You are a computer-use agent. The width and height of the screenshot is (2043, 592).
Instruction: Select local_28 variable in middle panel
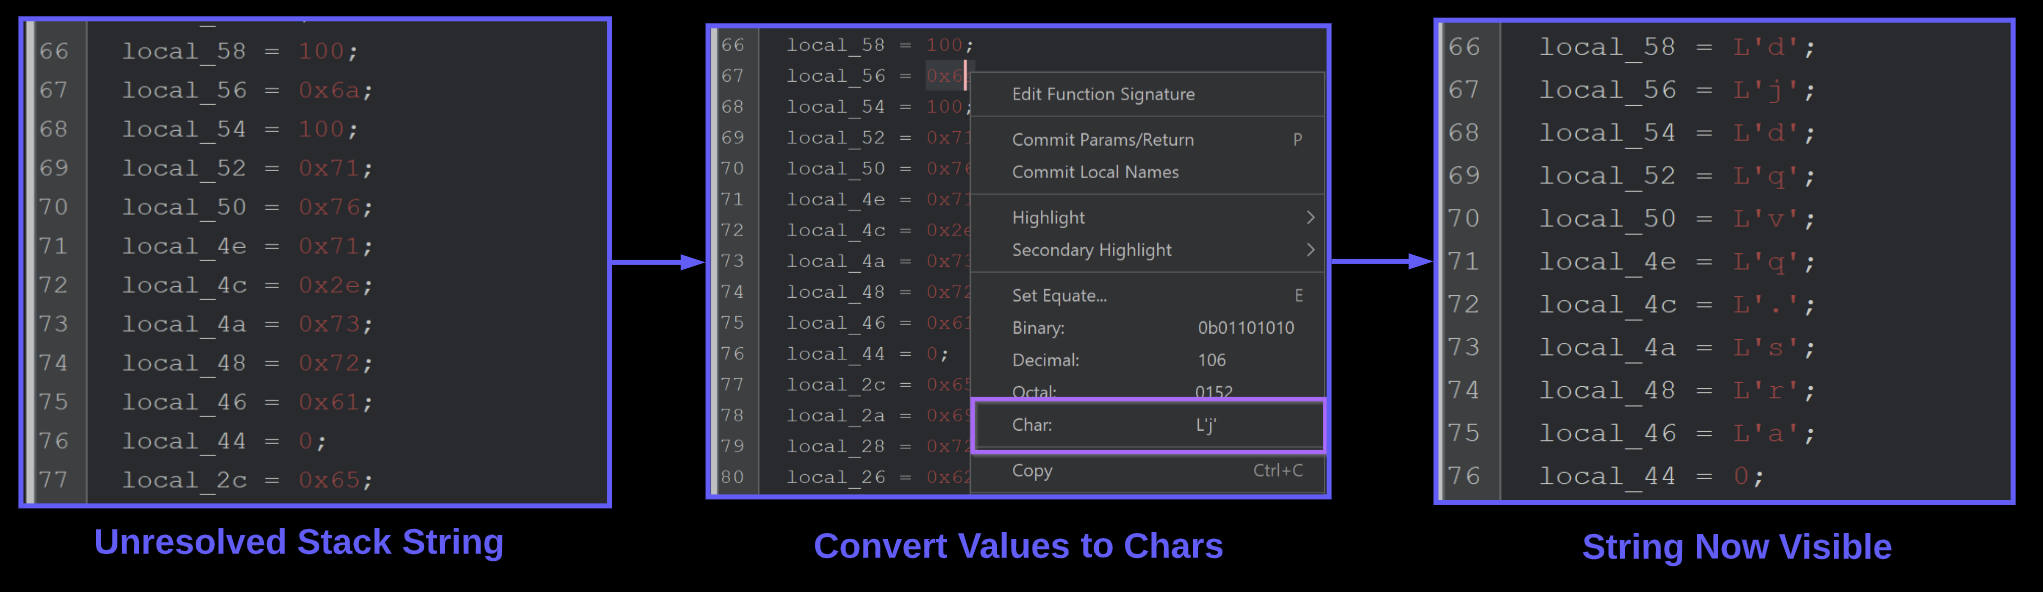point(835,446)
